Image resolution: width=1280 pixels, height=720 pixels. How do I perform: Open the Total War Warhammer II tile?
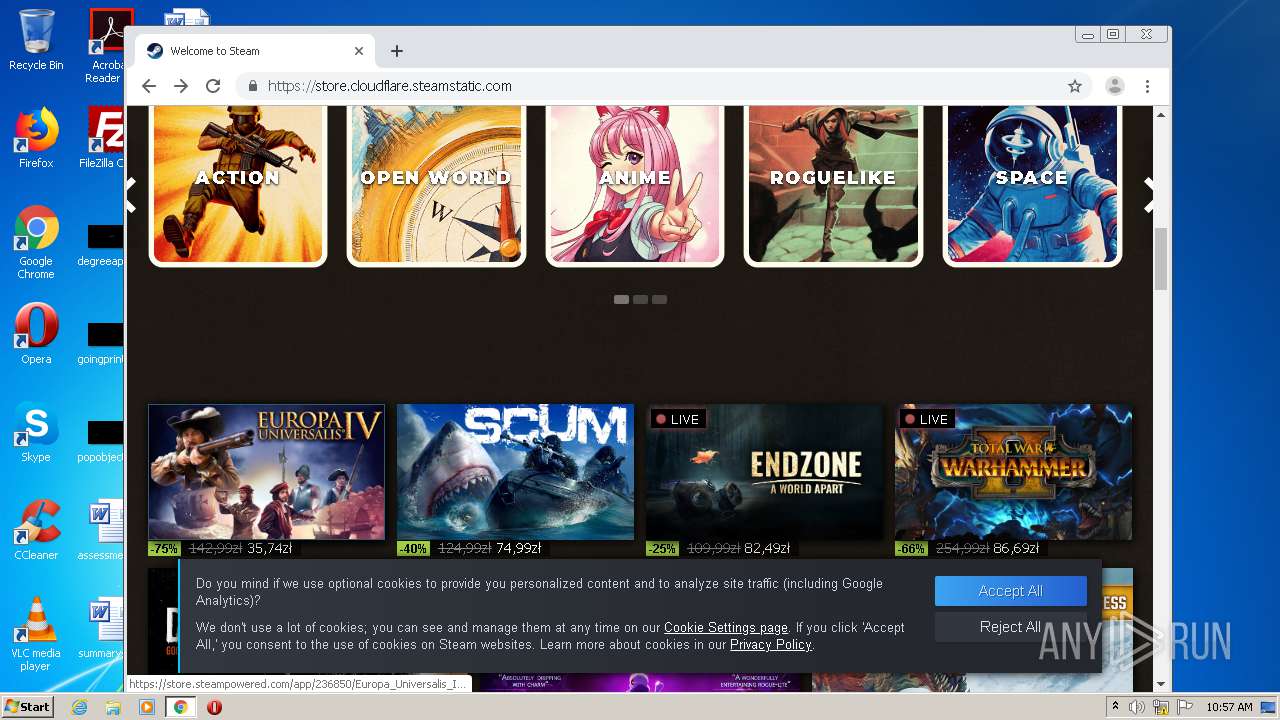pyautogui.click(x=1013, y=472)
